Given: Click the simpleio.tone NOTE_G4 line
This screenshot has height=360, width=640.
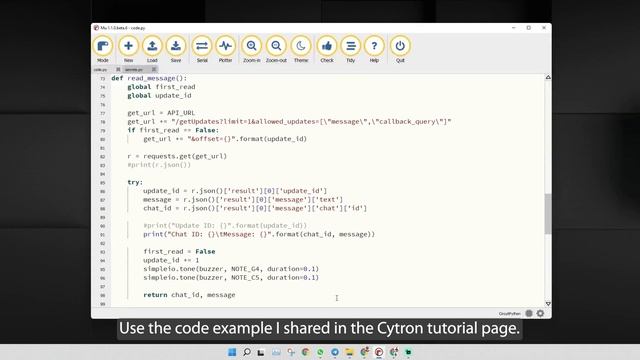Looking at the screenshot, I should pos(231,269).
